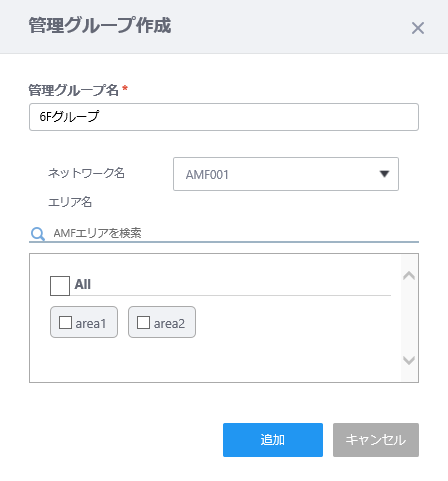Click the up chevron in the area list

tap(409, 275)
